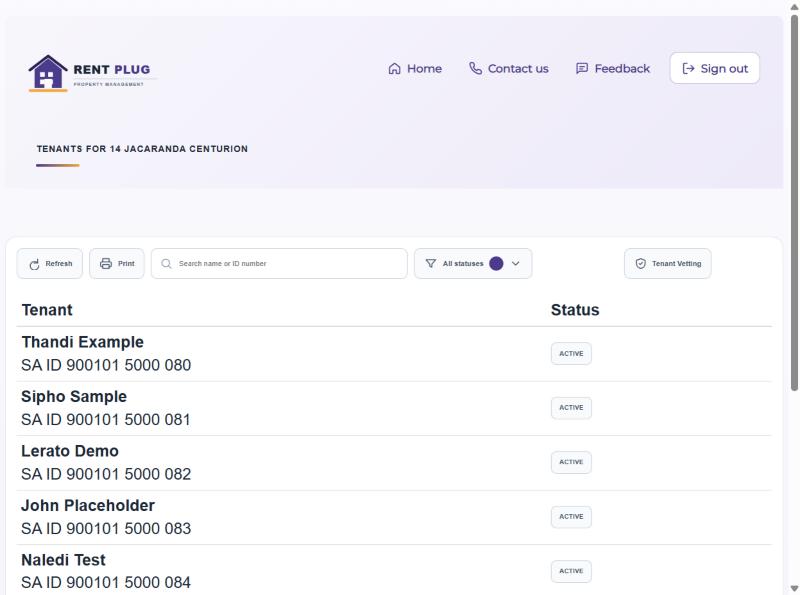Sign out of the account
Screen dimensions: 800x595
coord(715,68)
